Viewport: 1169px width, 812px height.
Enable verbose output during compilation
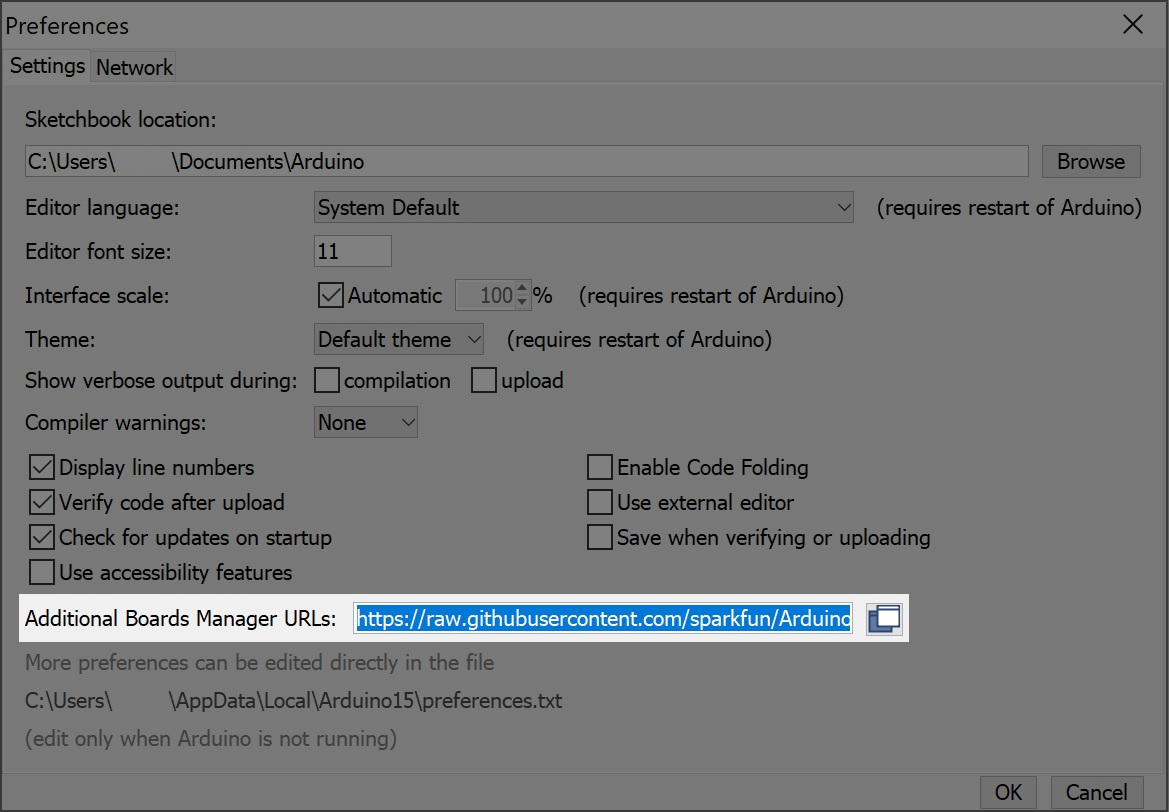click(327, 380)
